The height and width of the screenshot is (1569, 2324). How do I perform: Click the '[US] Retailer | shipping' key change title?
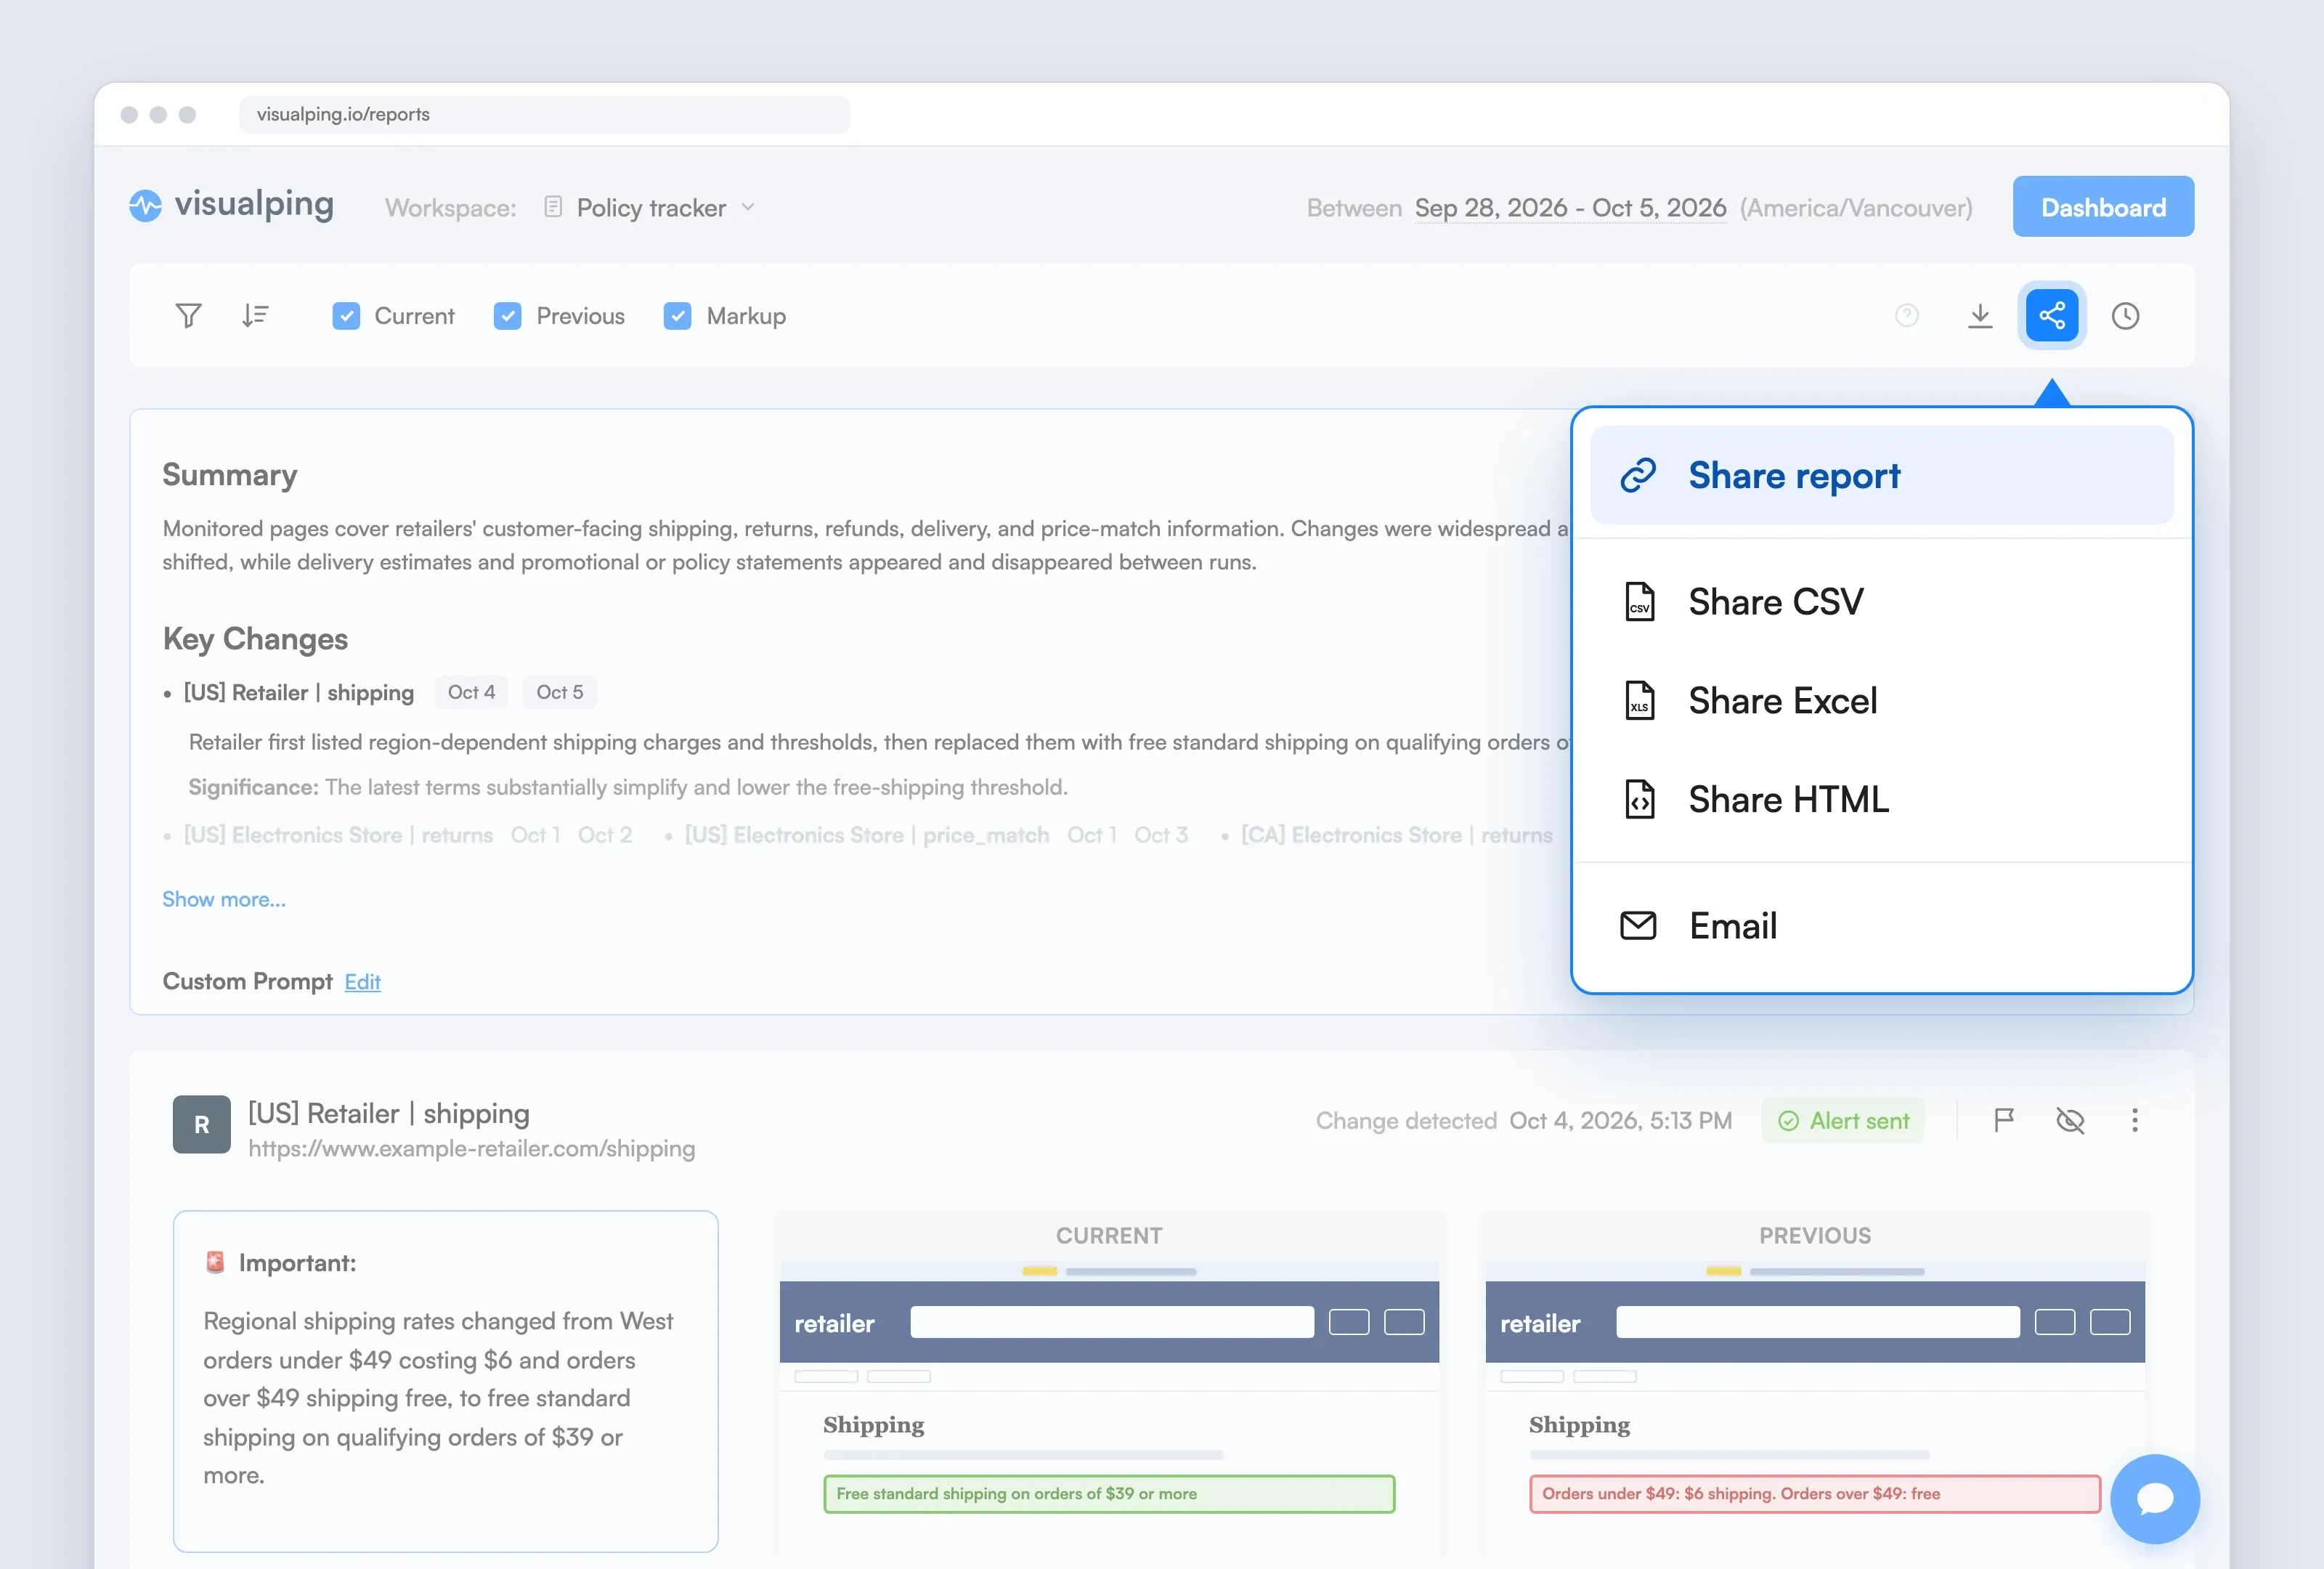(298, 692)
